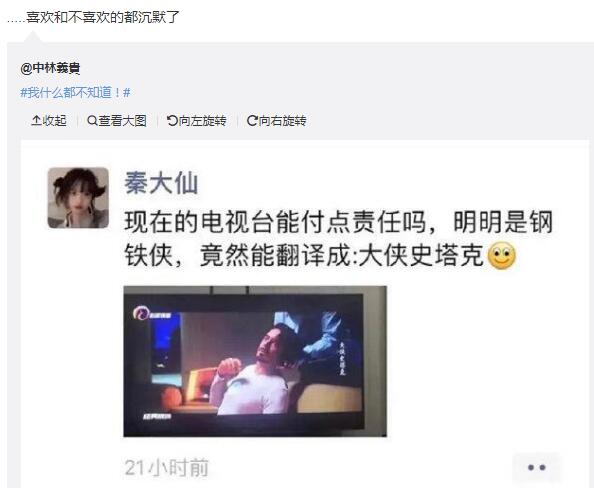Open hashtag #我什么都不知道！# topic

75,92
